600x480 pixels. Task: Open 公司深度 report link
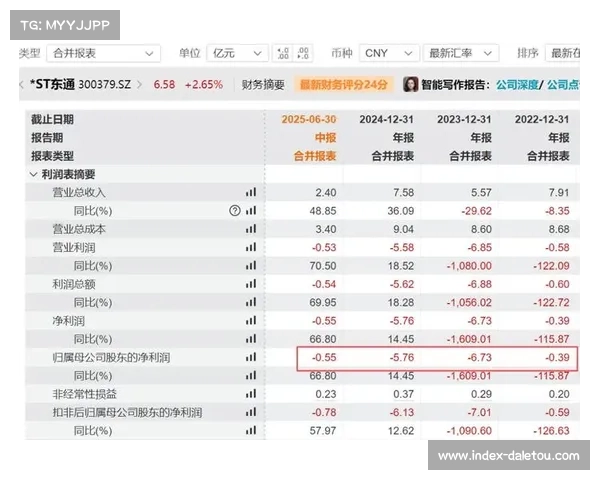click(517, 85)
